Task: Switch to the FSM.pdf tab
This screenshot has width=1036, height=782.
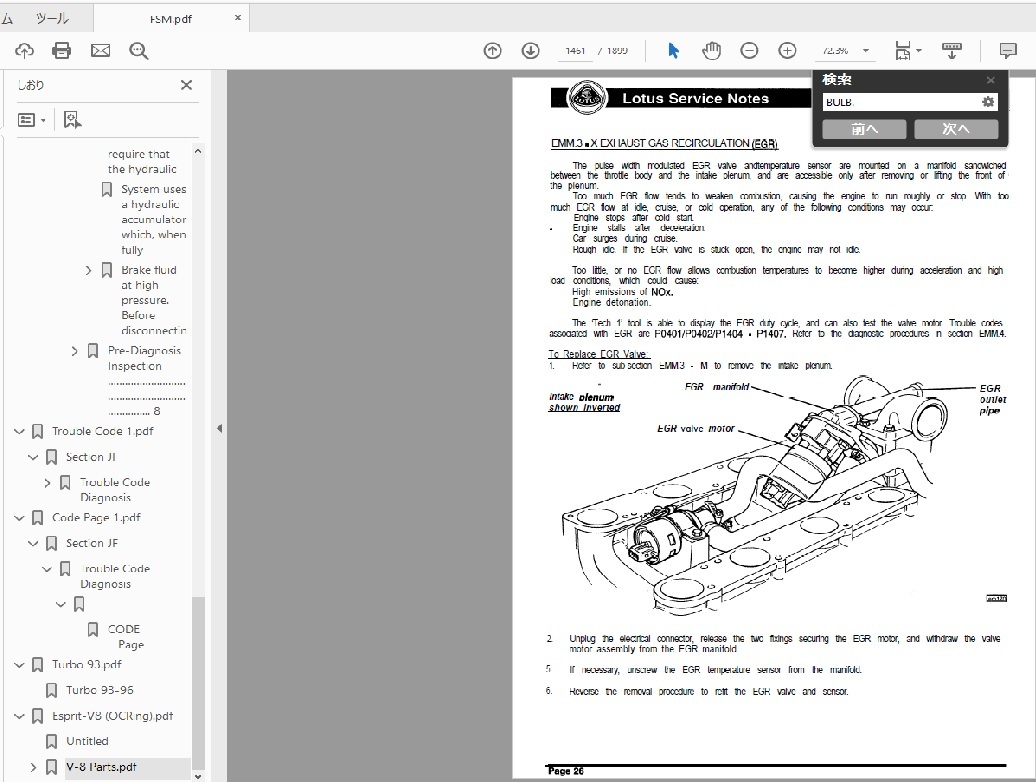Action: [x=170, y=18]
